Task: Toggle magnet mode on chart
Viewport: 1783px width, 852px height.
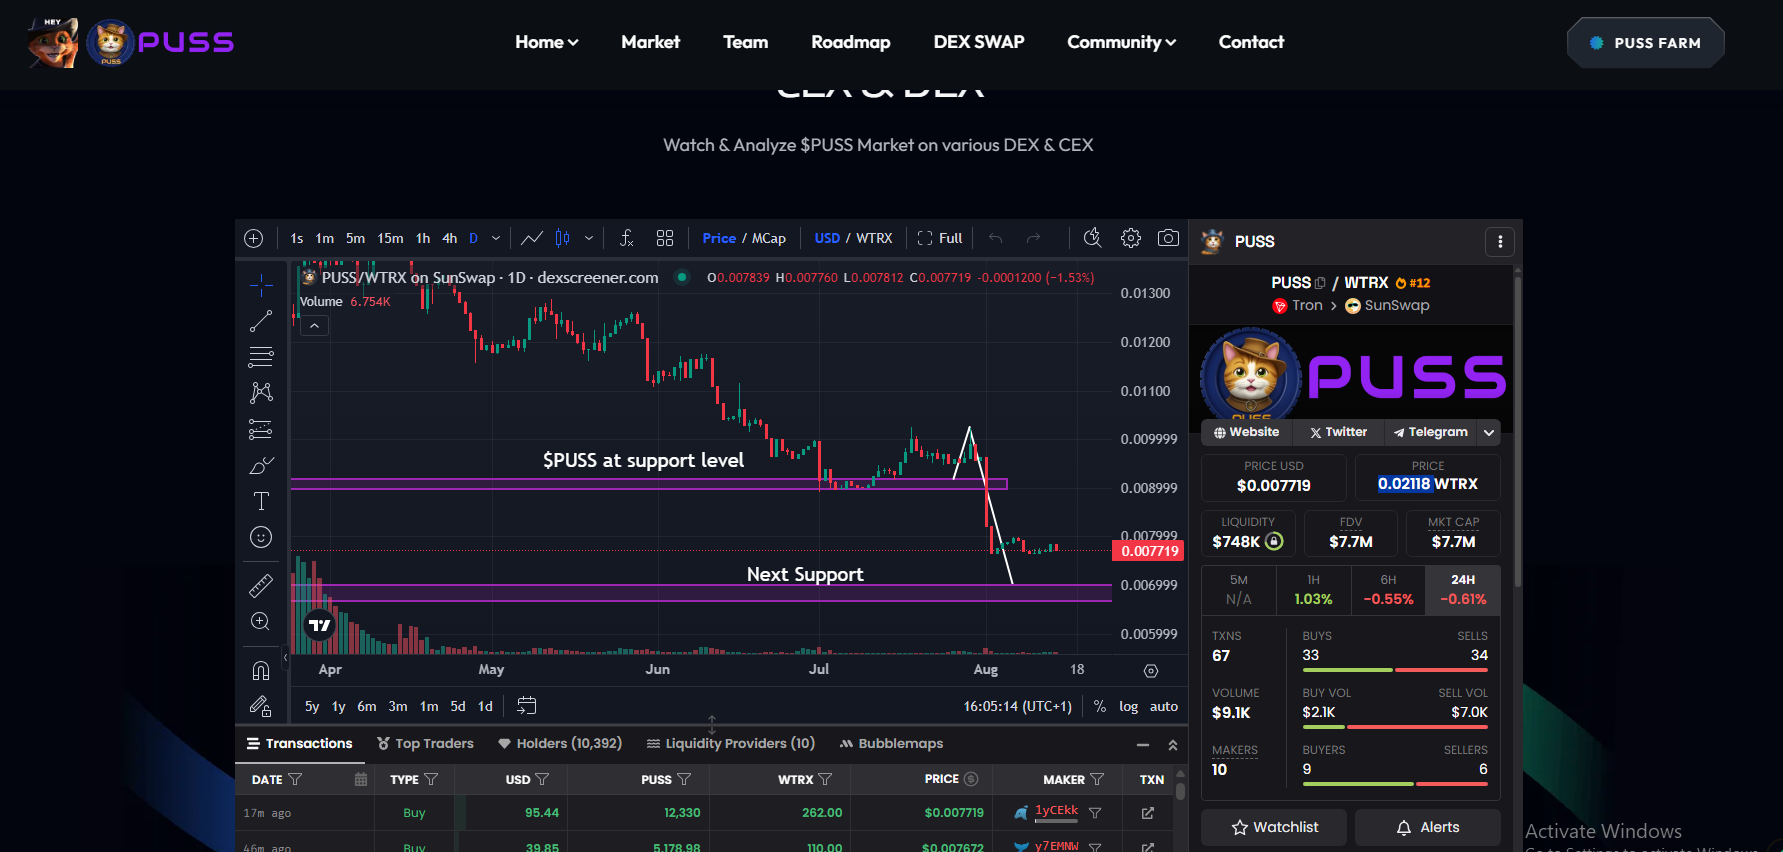Action: click(261, 670)
